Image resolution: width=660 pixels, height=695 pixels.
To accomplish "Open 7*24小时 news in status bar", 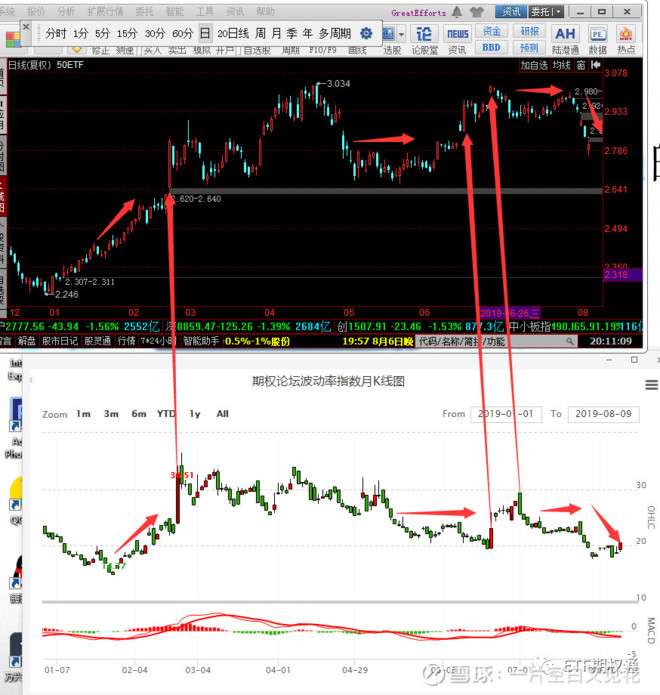I will coord(158,341).
